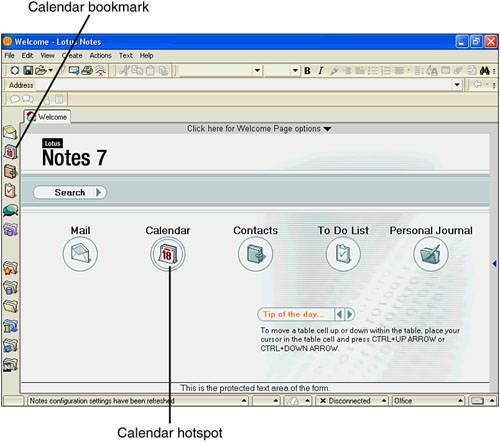Click the Contacts hotspot icon

click(x=255, y=254)
